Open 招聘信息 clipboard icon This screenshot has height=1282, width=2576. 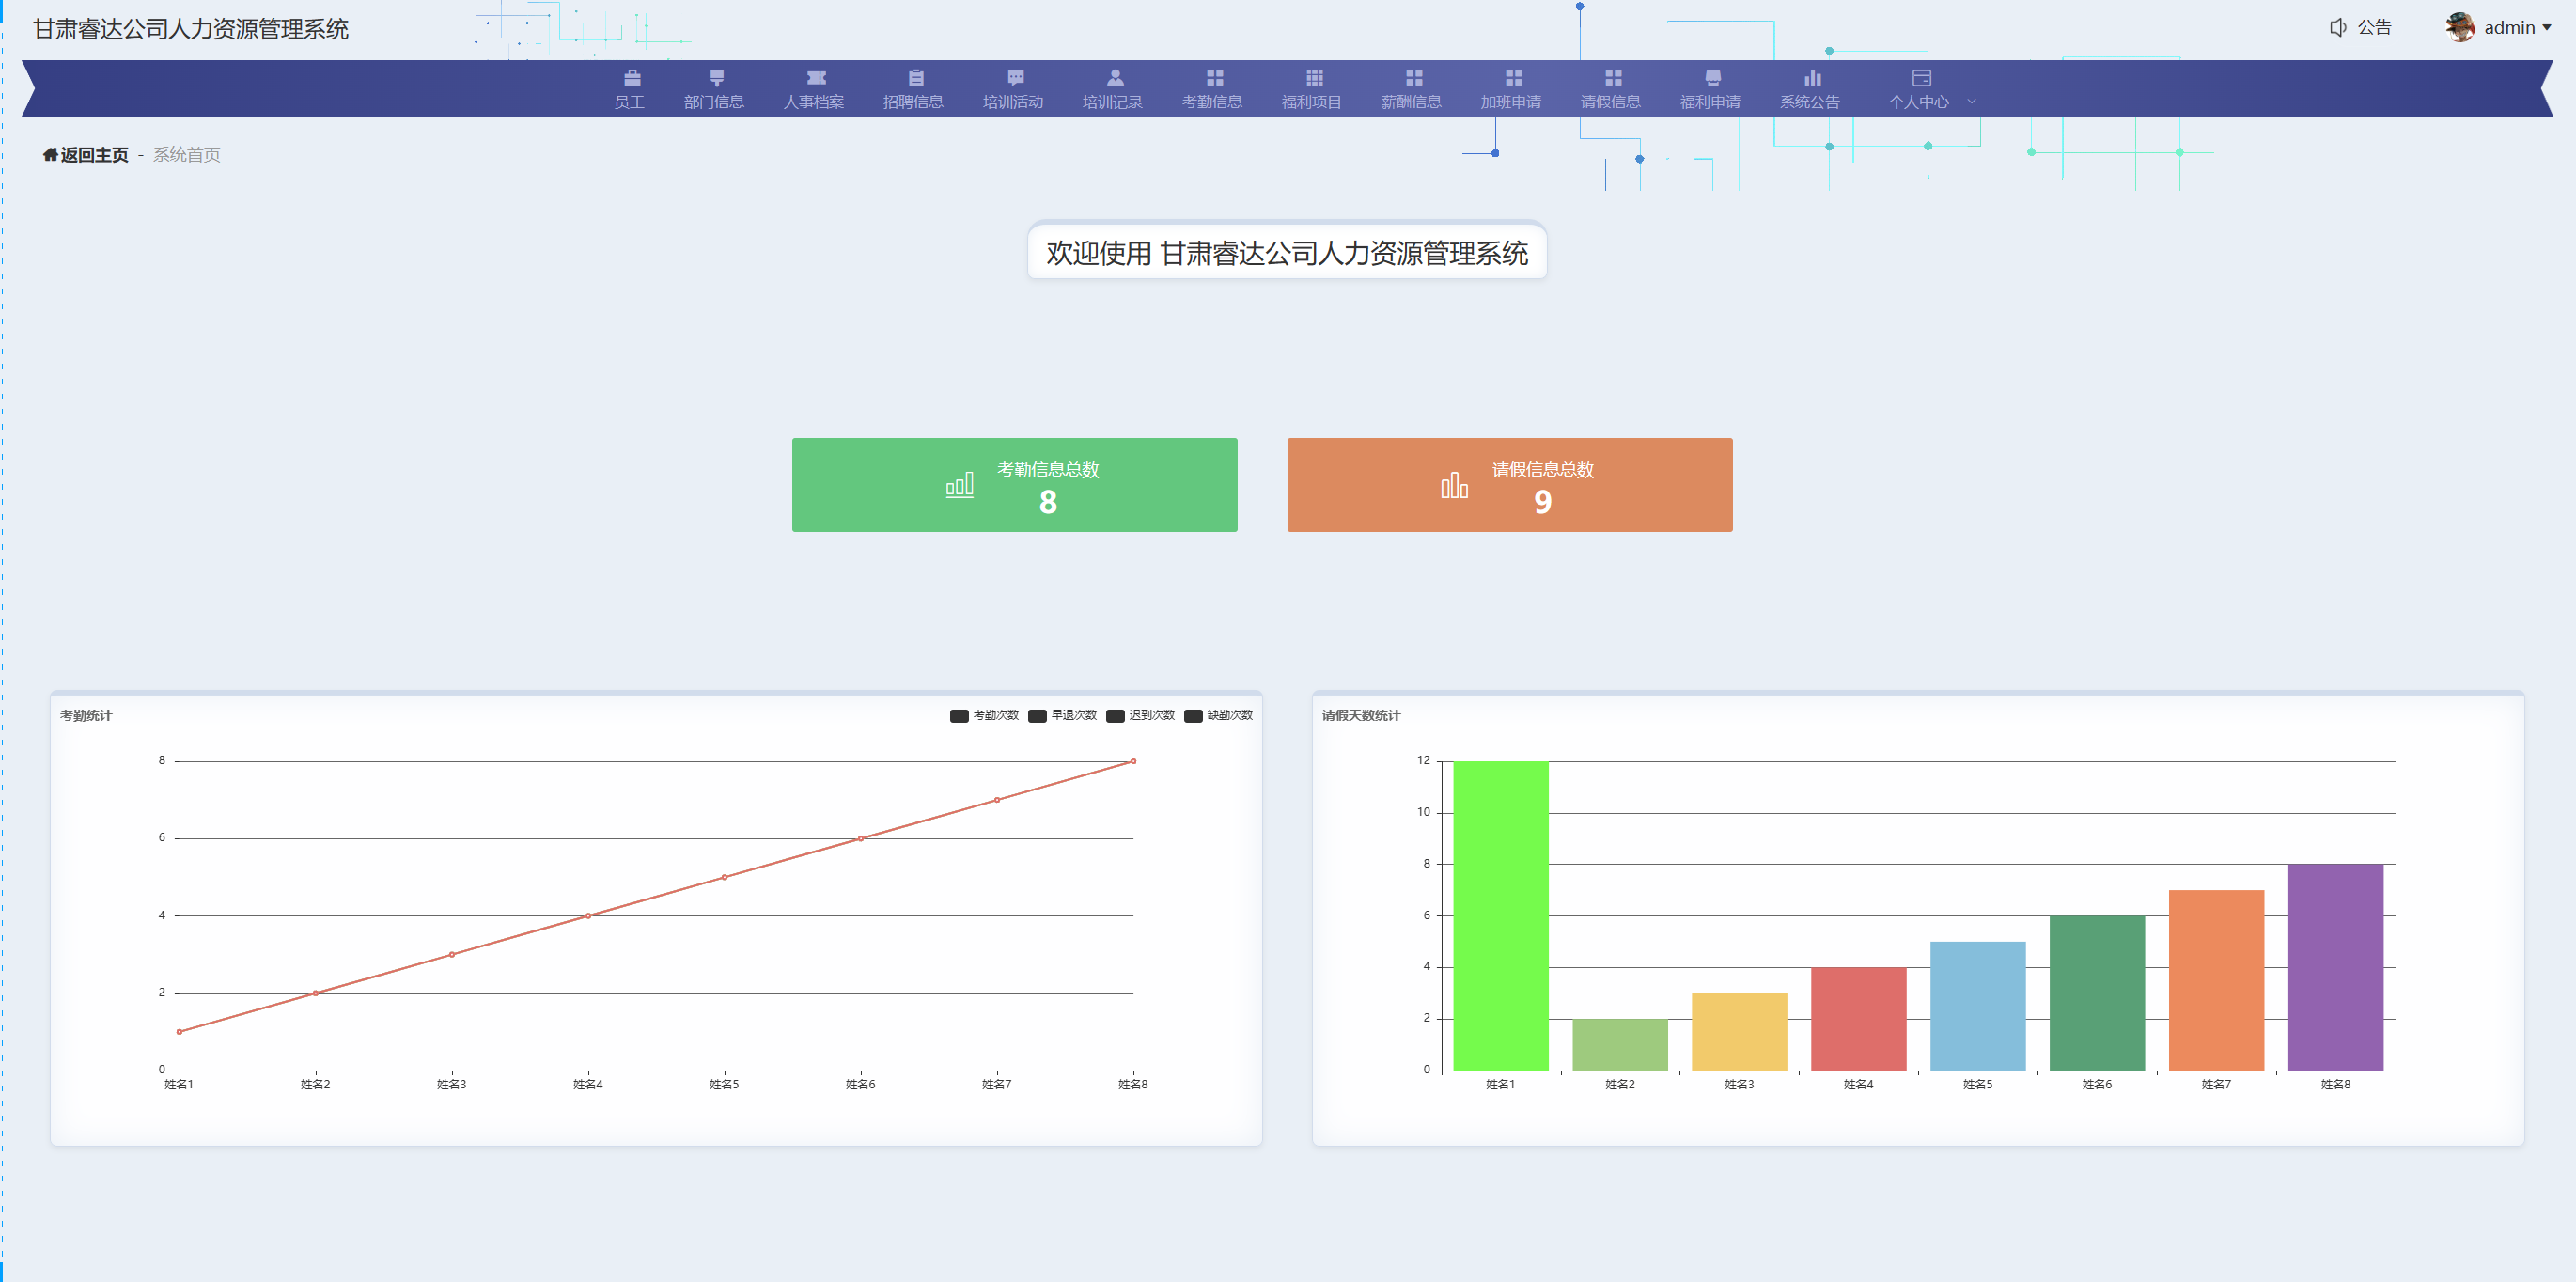(915, 78)
